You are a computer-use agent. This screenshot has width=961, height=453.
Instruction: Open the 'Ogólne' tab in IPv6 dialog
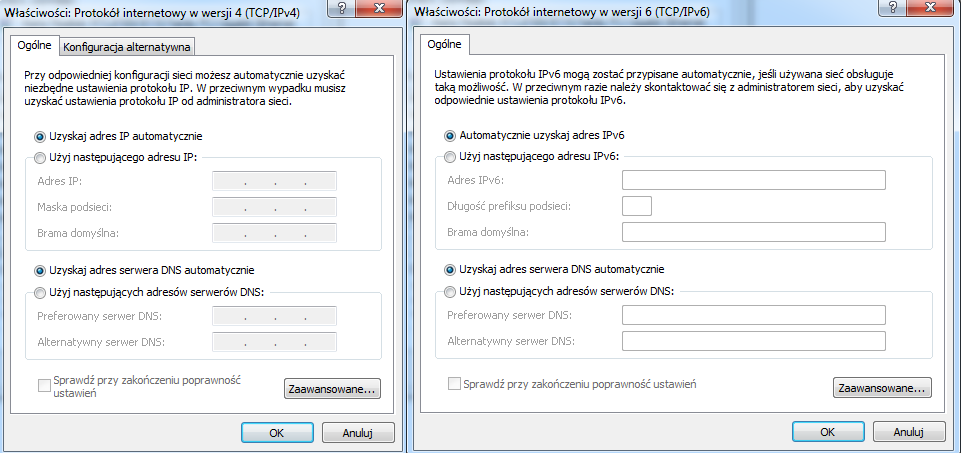click(x=444, y=44)
